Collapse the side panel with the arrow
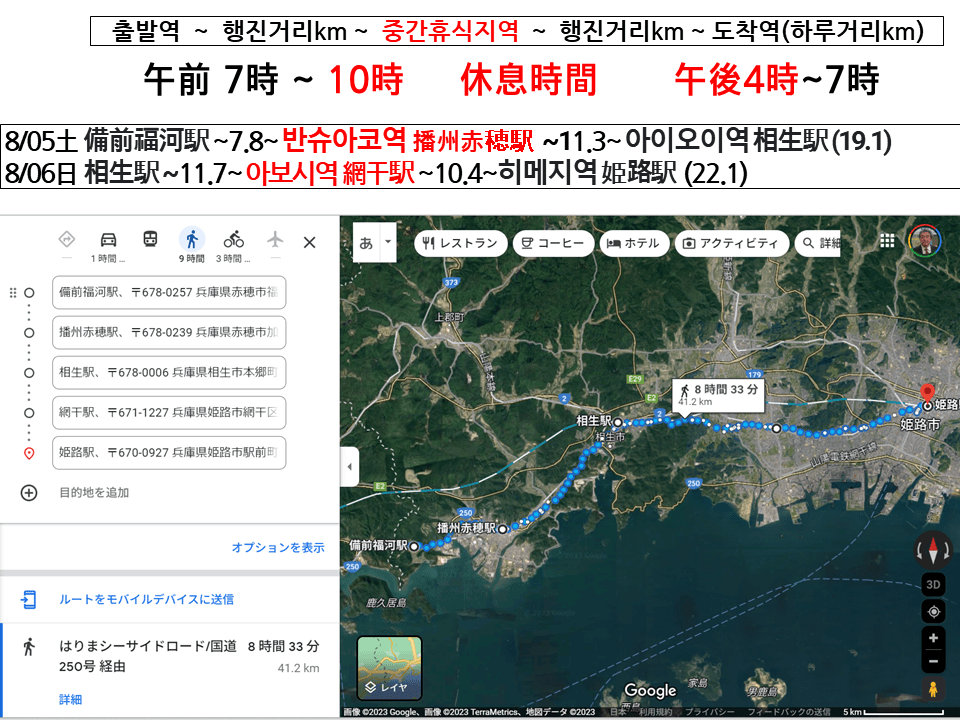Image resolution: width=960 pixels, height=720 pixels. (350, 467)
